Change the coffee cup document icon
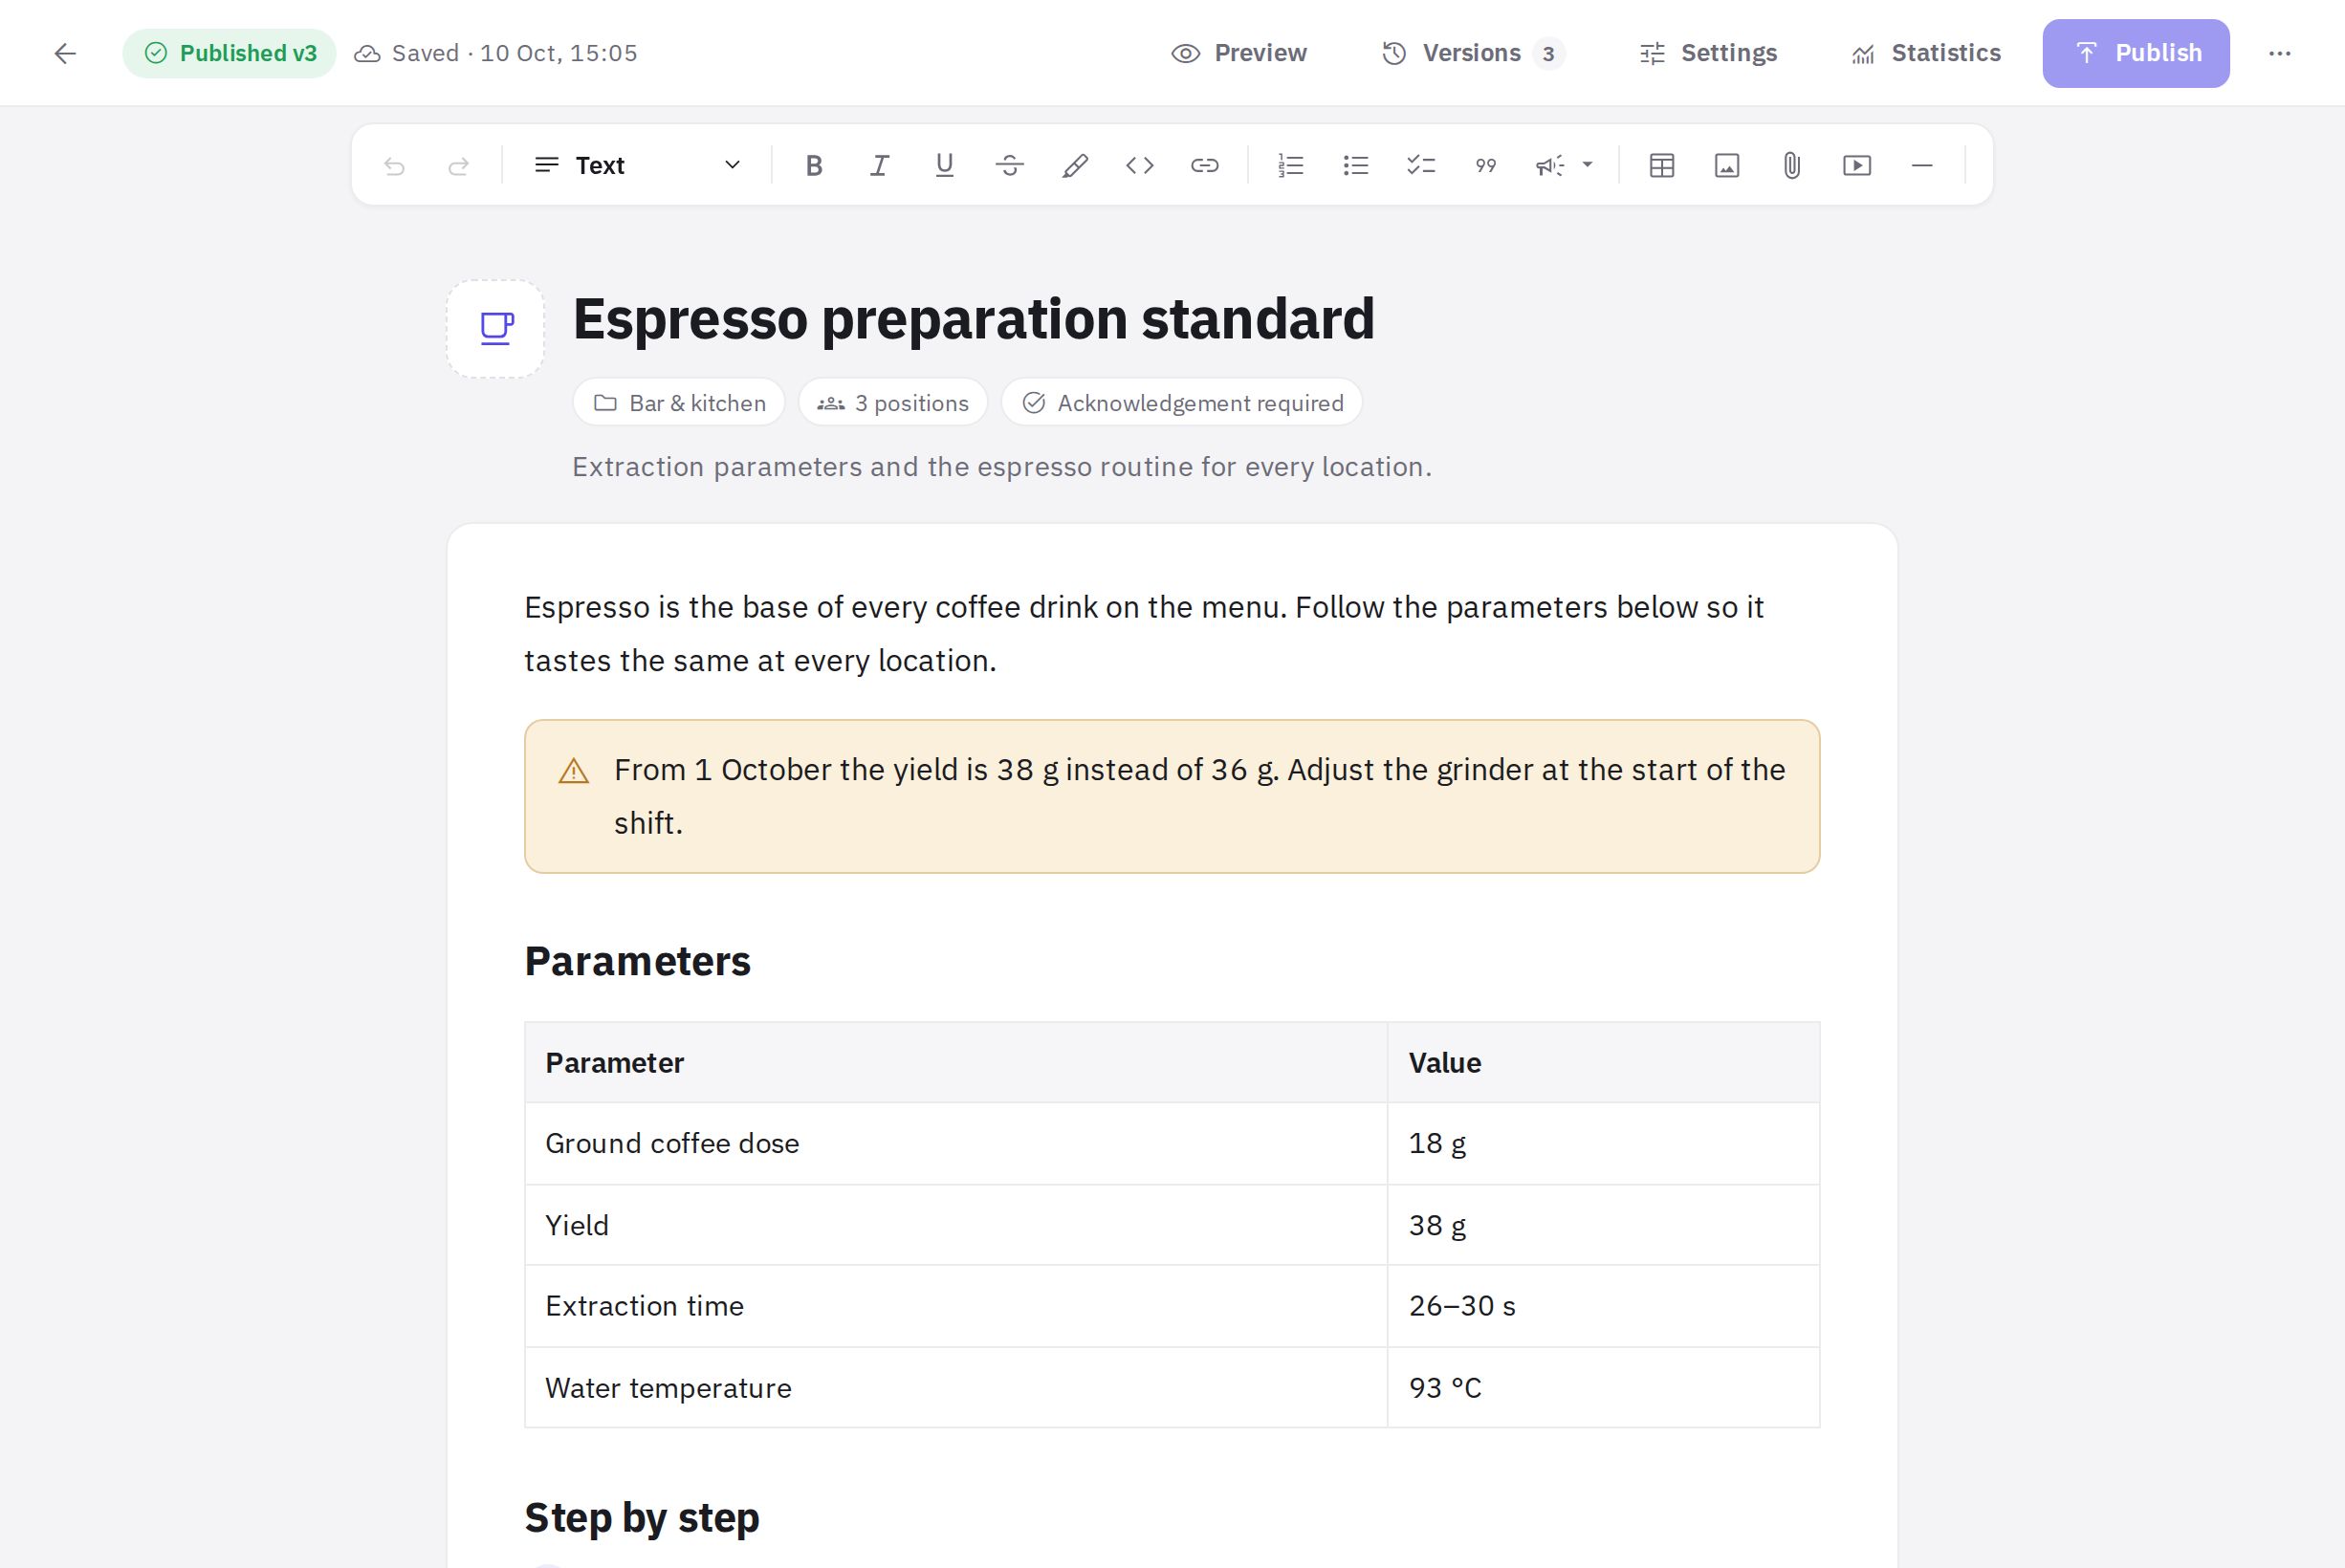The image size is (2345, 1568). click(496, 328)
